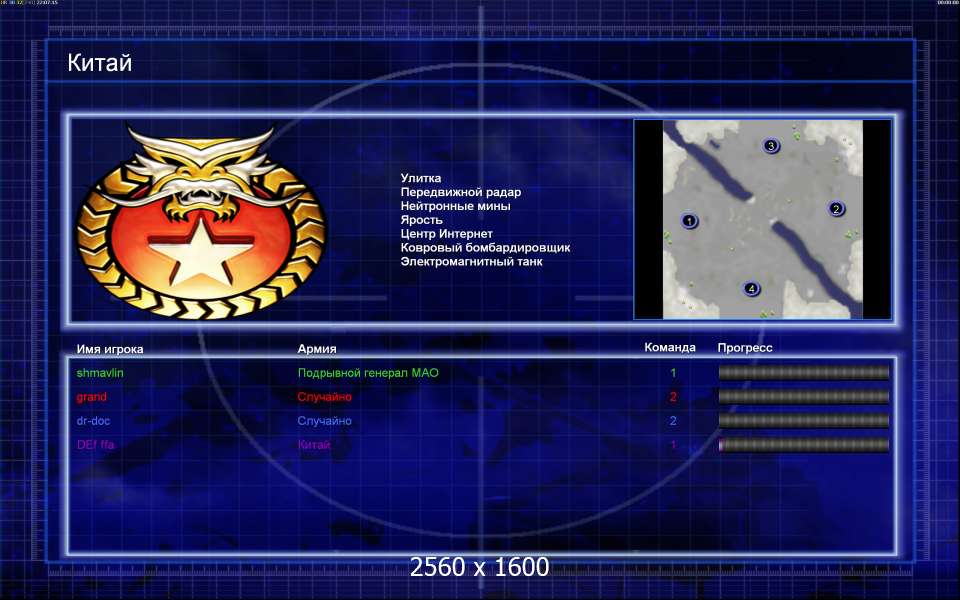Select player name shmavlin
Image resolution: width=960 pixels, height=600 pixels.
click(100, 373)
